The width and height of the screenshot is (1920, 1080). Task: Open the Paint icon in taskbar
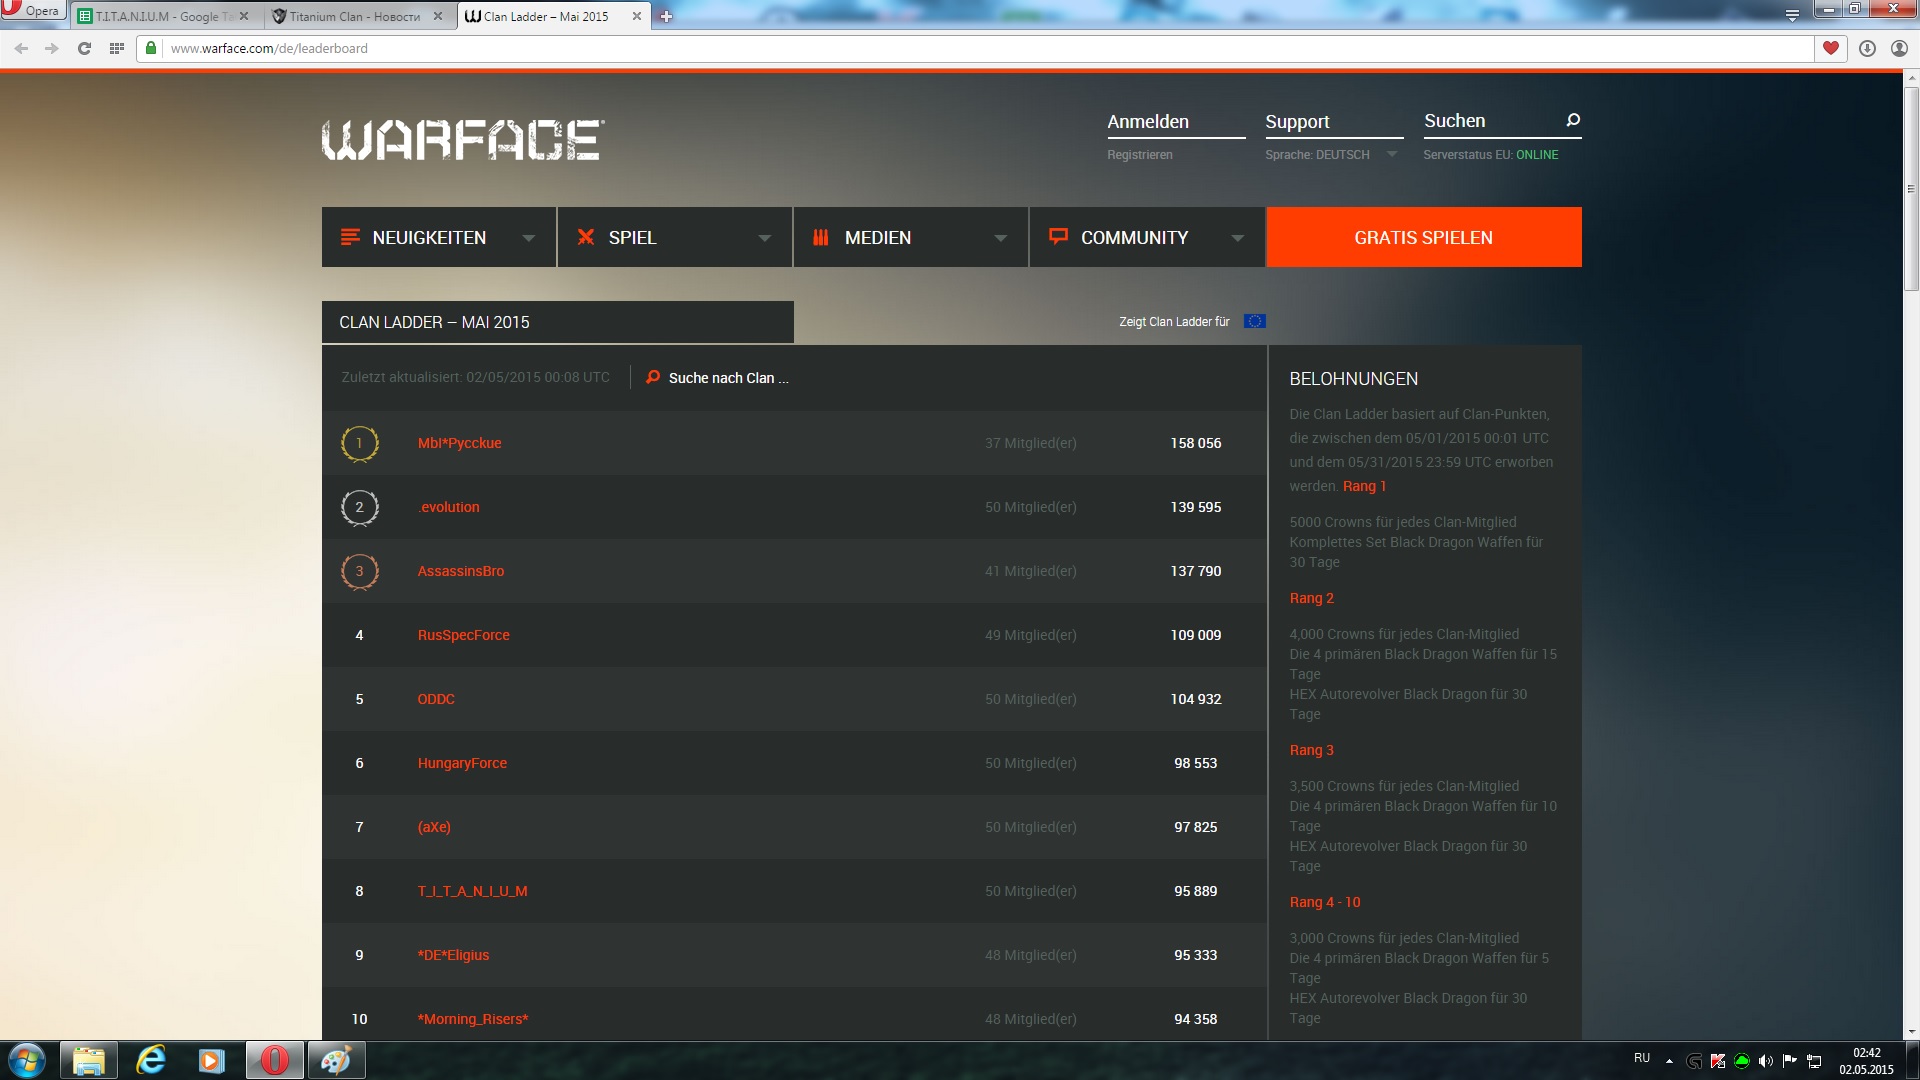pyautogui.click(x=336, y=1060)
